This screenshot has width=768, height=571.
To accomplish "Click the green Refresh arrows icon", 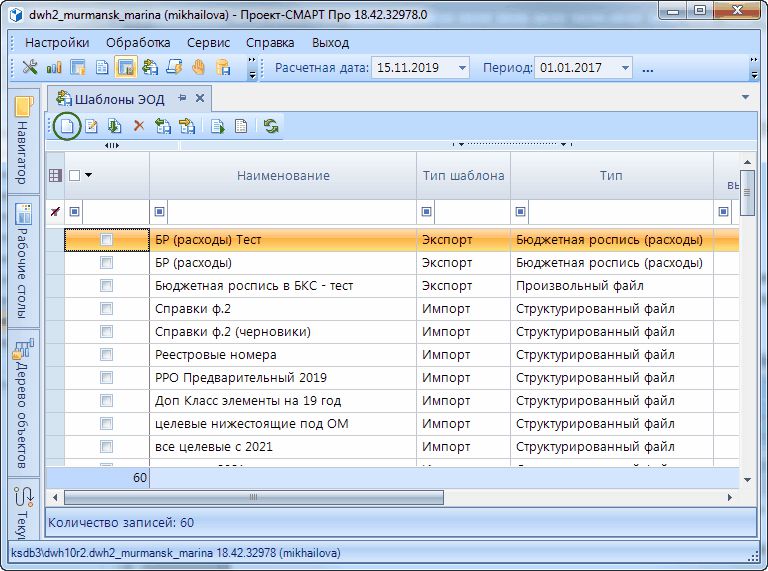I will tap(271, 126).
